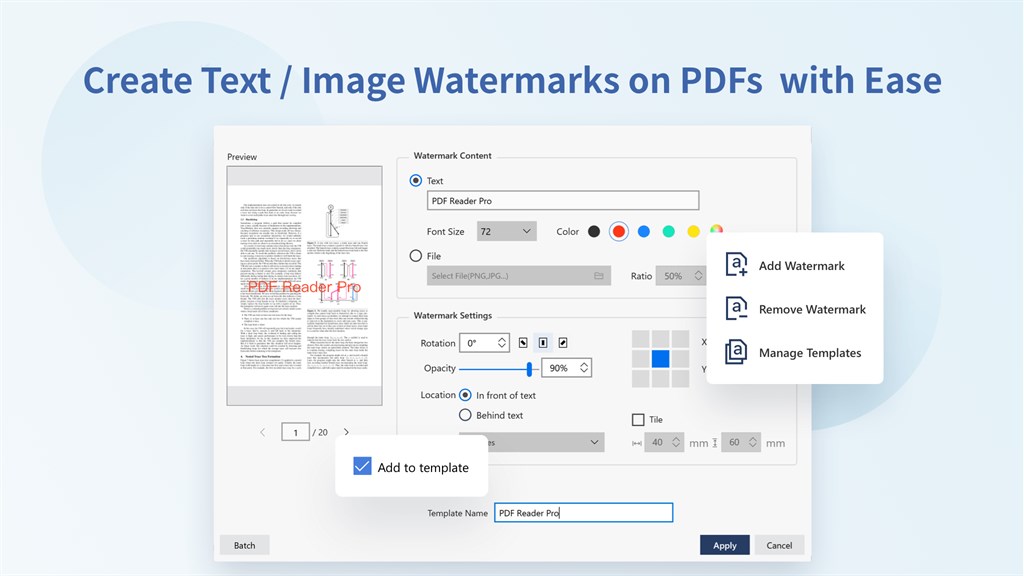Pick the blue color swatch
The image size is (1024, 576).
[x=644, y=231]
